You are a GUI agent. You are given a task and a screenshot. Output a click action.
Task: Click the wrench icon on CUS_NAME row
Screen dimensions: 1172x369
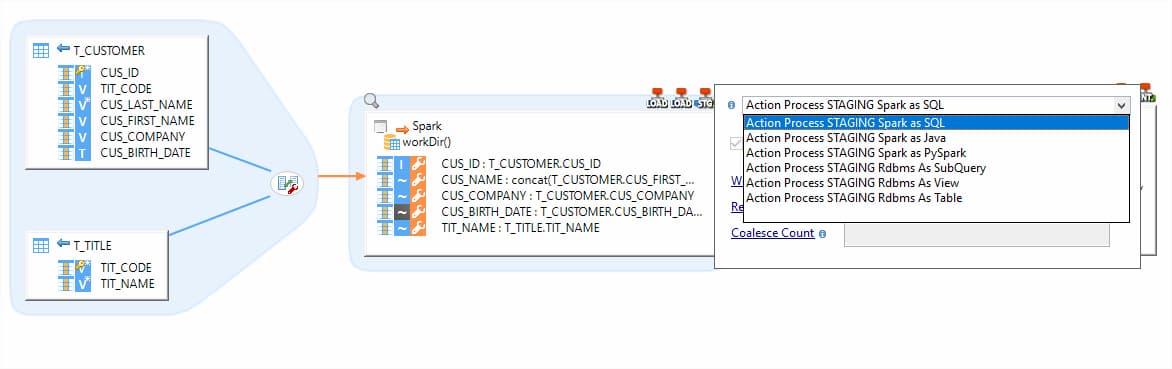pyautogui.click(x=419, y=180)
